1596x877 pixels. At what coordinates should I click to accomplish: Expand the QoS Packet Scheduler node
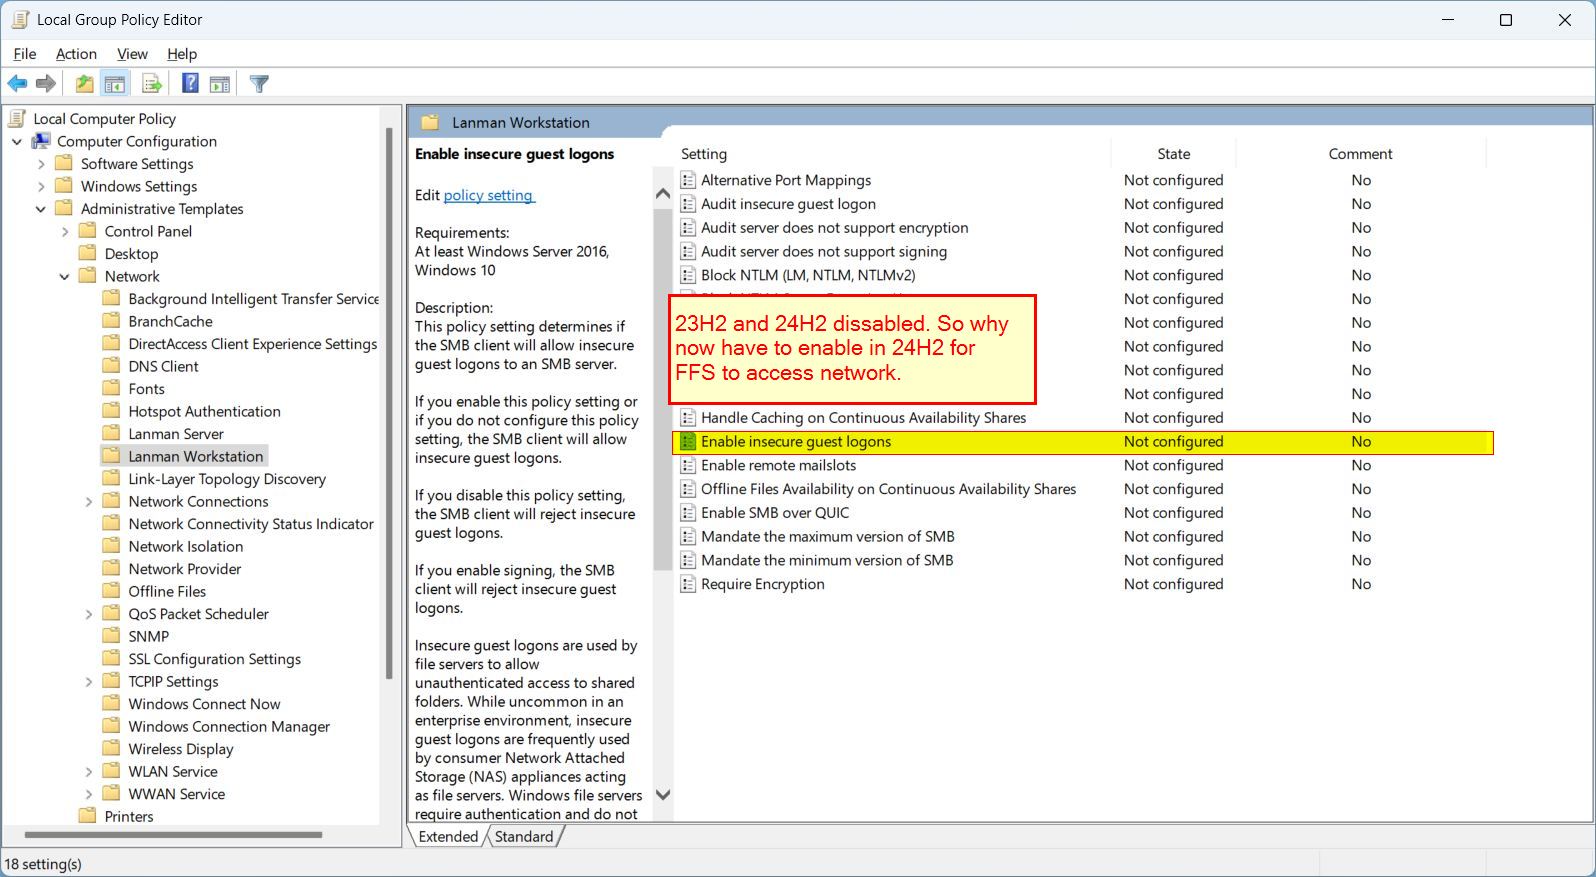coord(89,614)
